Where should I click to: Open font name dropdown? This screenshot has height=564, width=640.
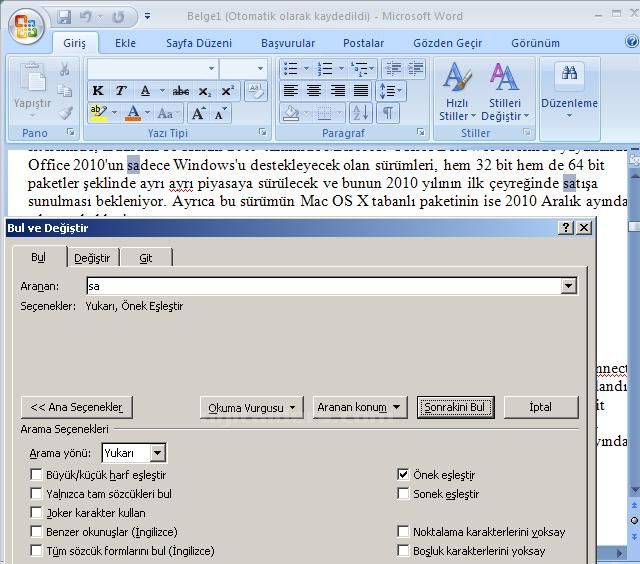(x=211, y=69)
